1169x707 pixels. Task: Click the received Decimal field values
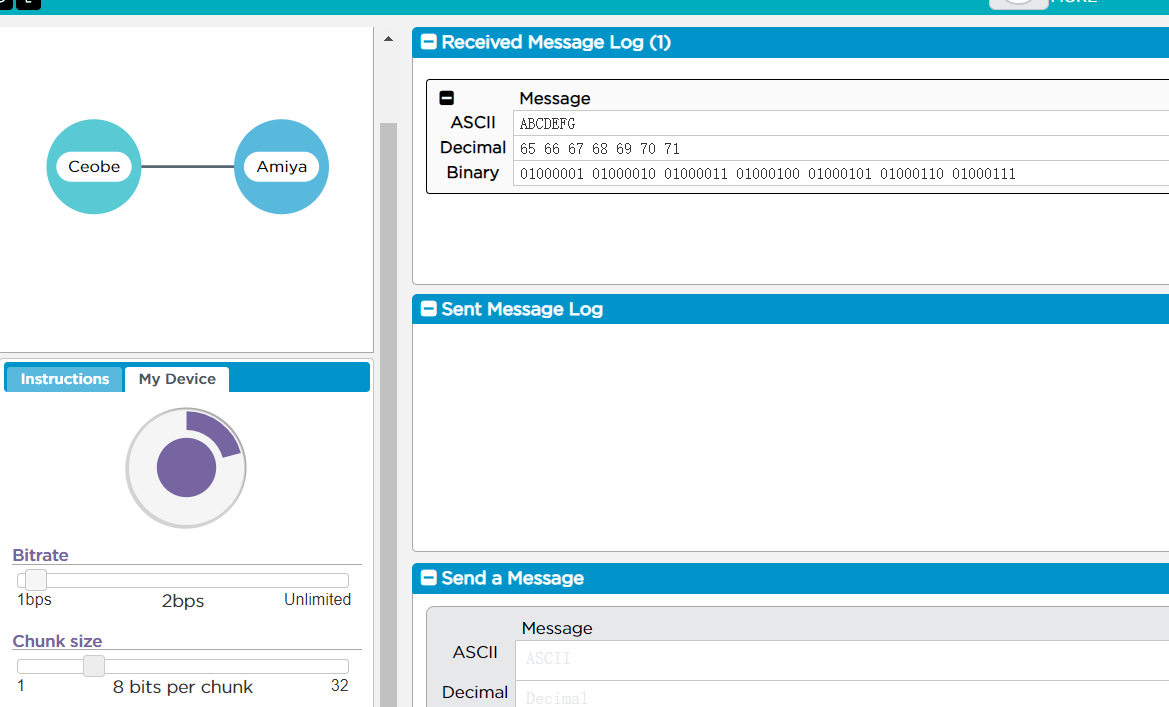point(841,148)
